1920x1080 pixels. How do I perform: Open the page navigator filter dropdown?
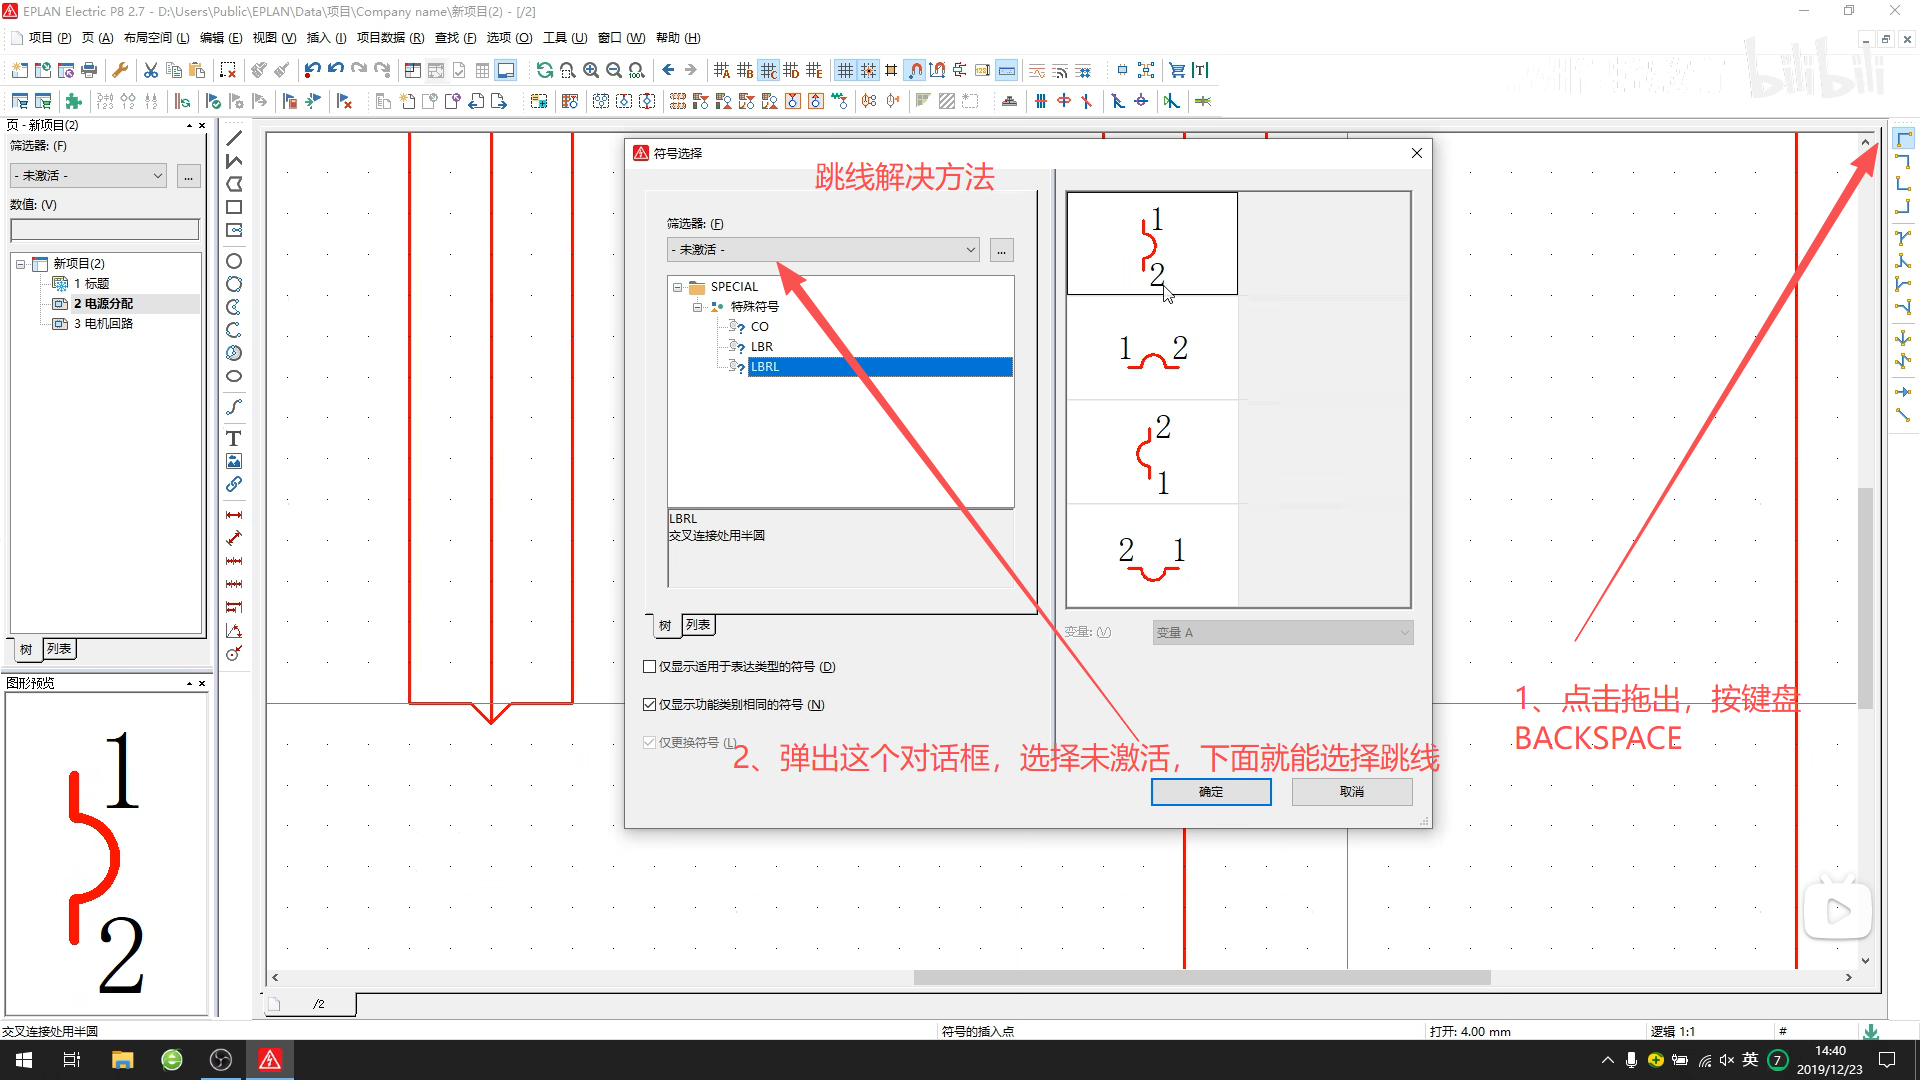point(88,176)
